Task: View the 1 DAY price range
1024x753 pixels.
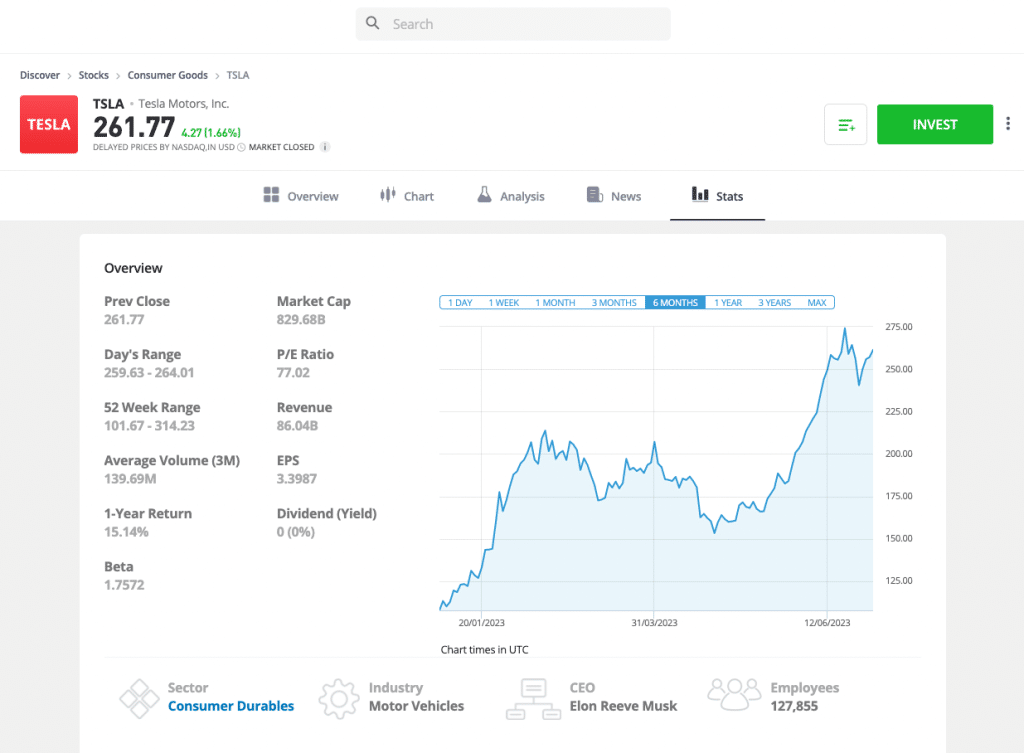Action: click(x=458, y=302)
